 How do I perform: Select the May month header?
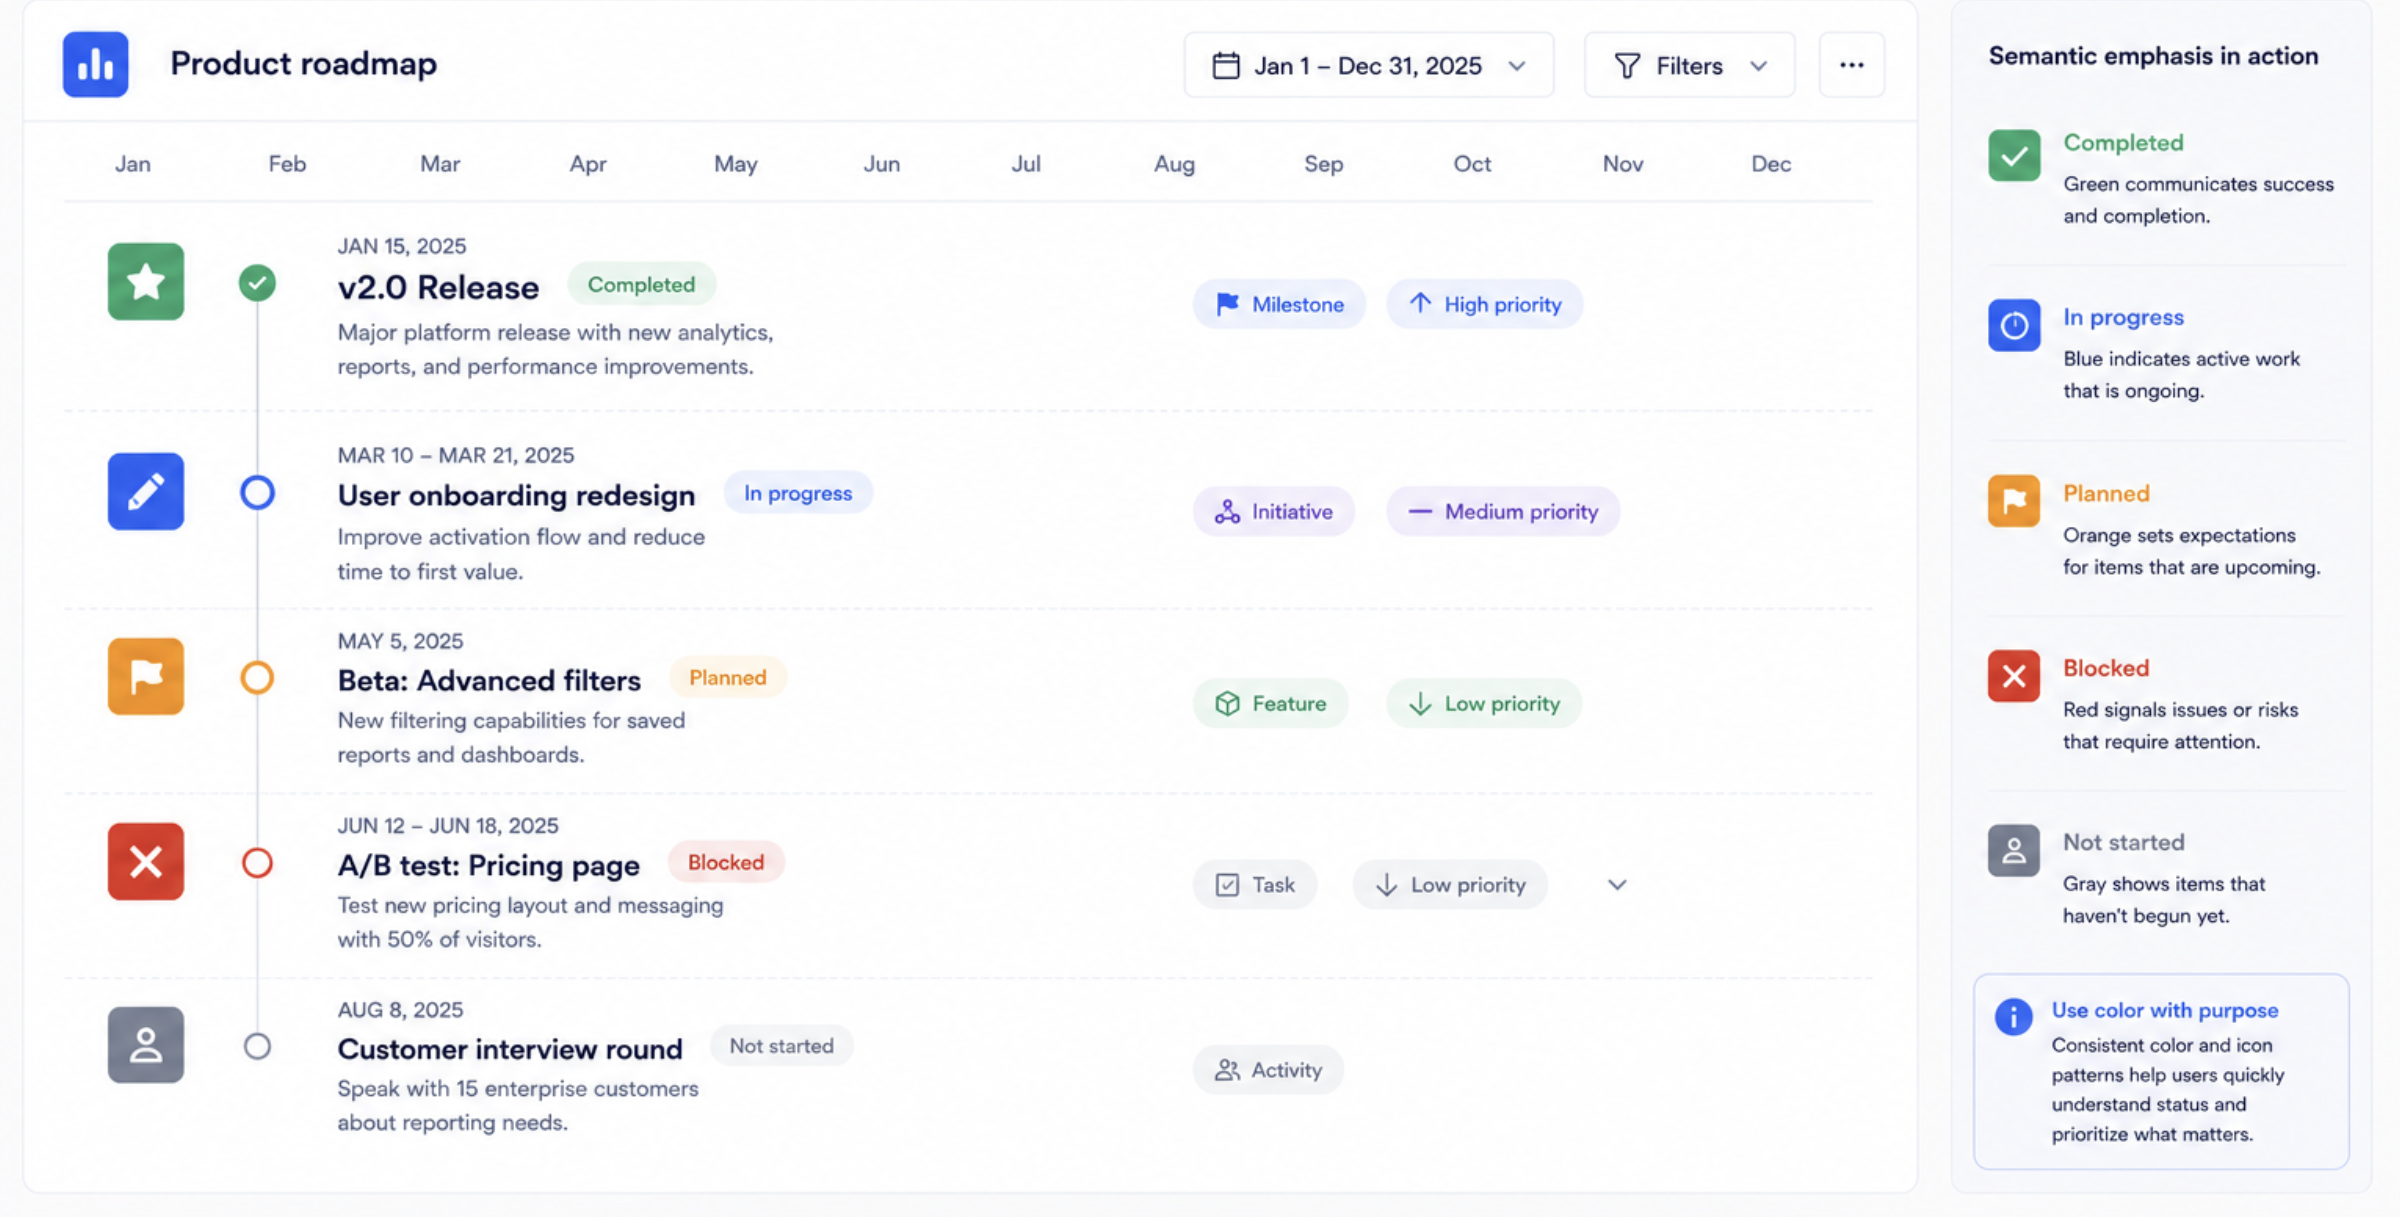pyautogui.click(x=735, y=163)
